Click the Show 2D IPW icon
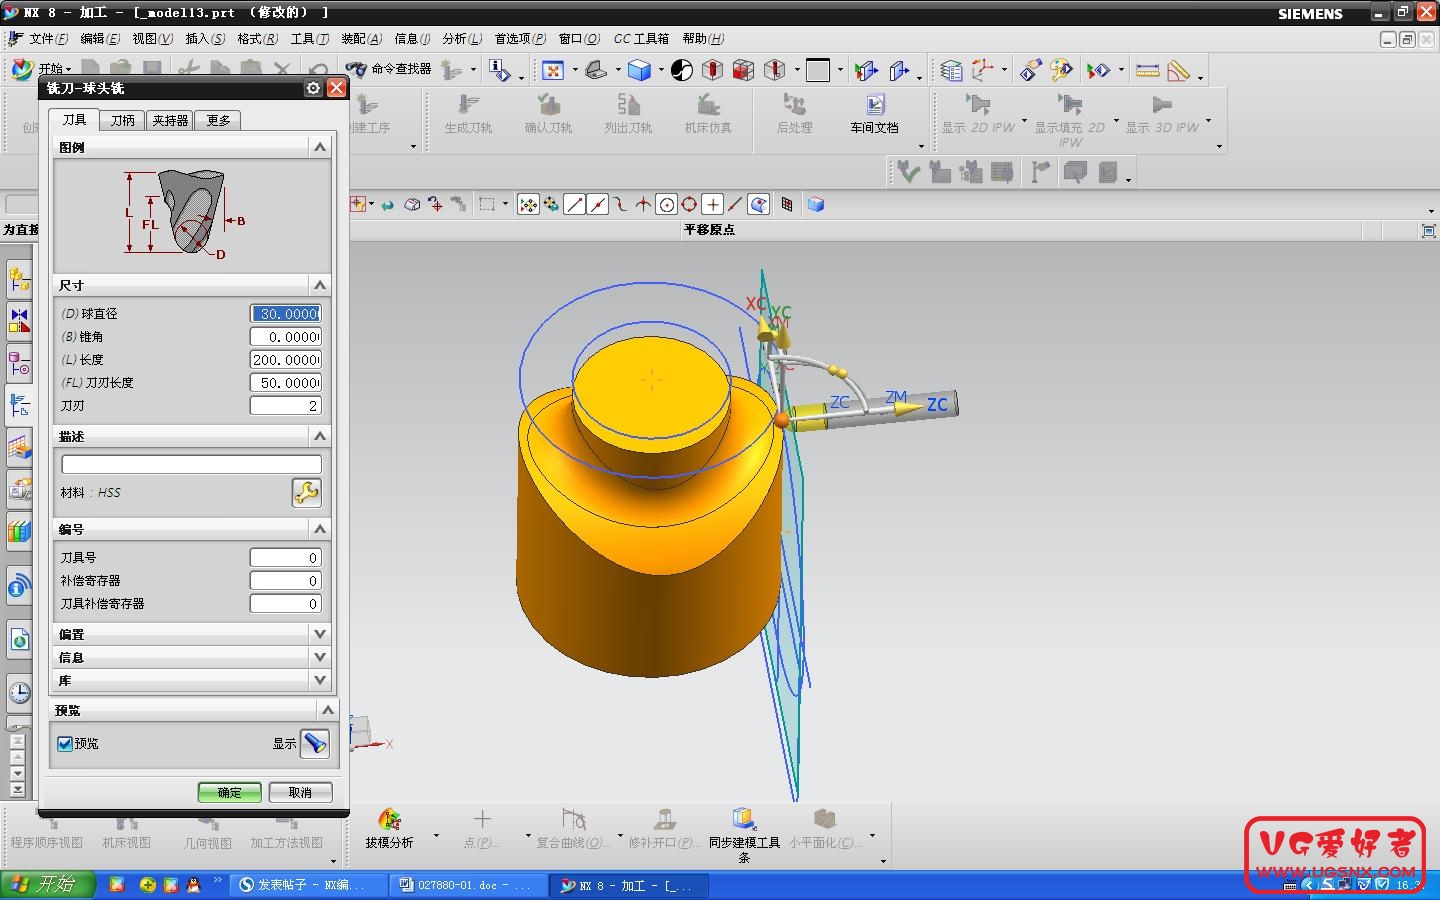This screenshot has width=1440, height=900. [x=977, y=104]
